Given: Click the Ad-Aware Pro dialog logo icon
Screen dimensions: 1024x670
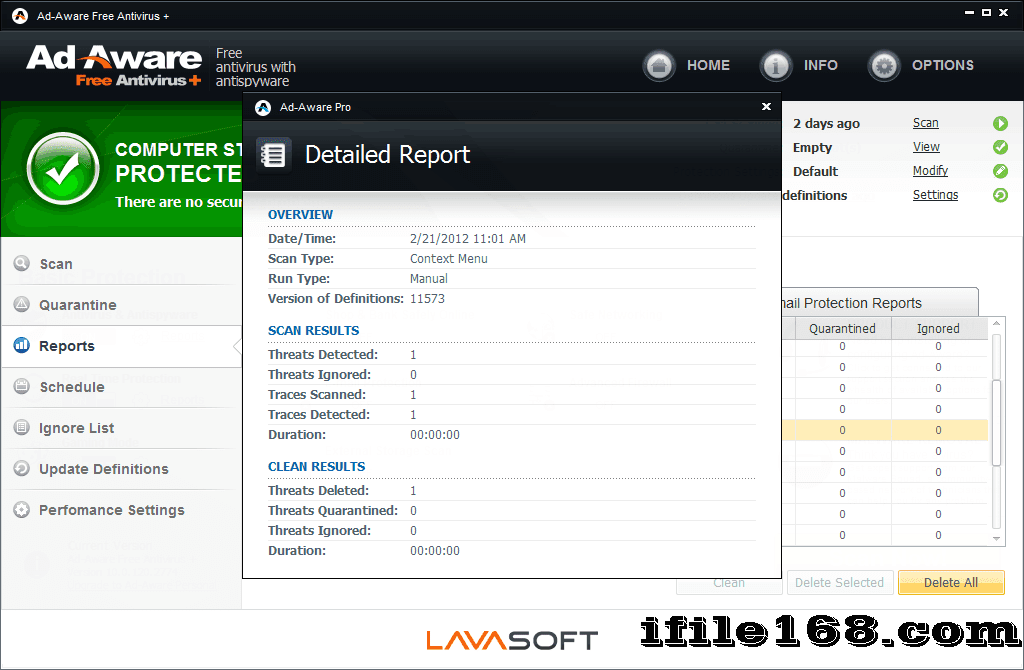Looking at the screenshot, I should click(263, 108).
